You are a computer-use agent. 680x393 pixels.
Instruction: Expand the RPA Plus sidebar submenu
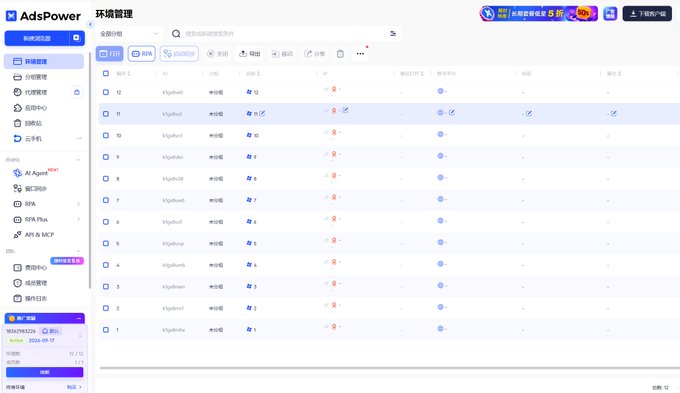point(78,219)
